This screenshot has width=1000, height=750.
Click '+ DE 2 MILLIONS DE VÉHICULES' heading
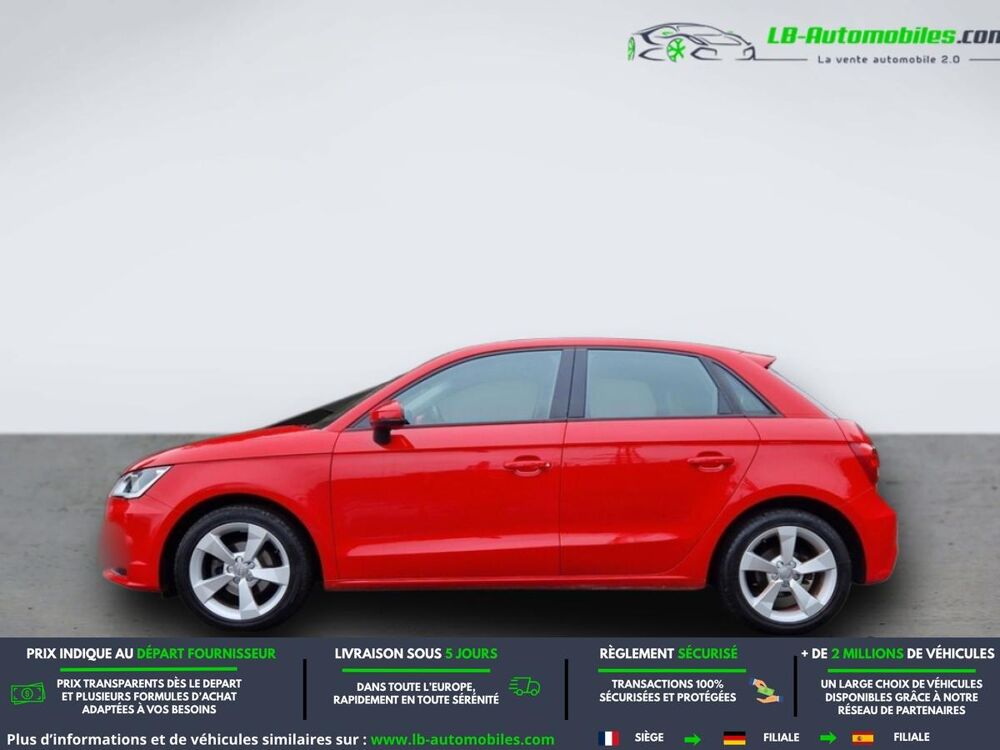point(898,654)
